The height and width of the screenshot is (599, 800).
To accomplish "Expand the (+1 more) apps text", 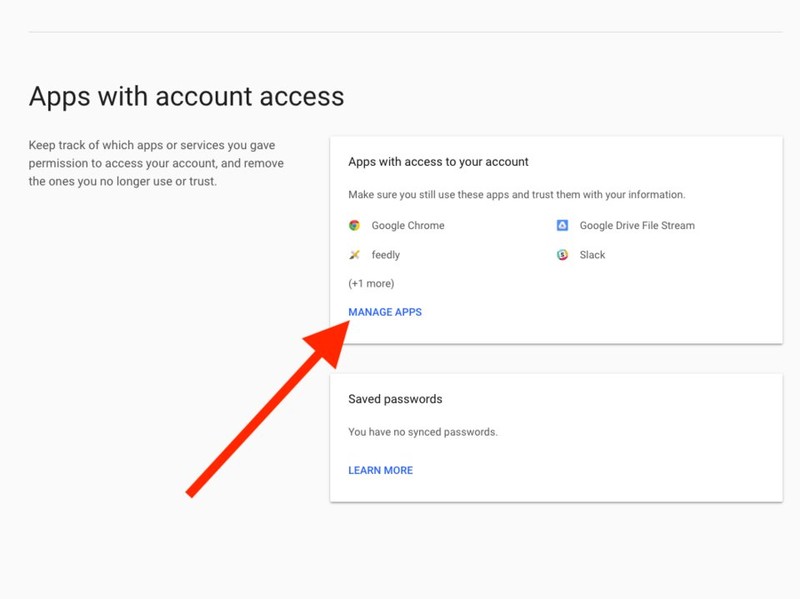I will [x=371, y=284].
